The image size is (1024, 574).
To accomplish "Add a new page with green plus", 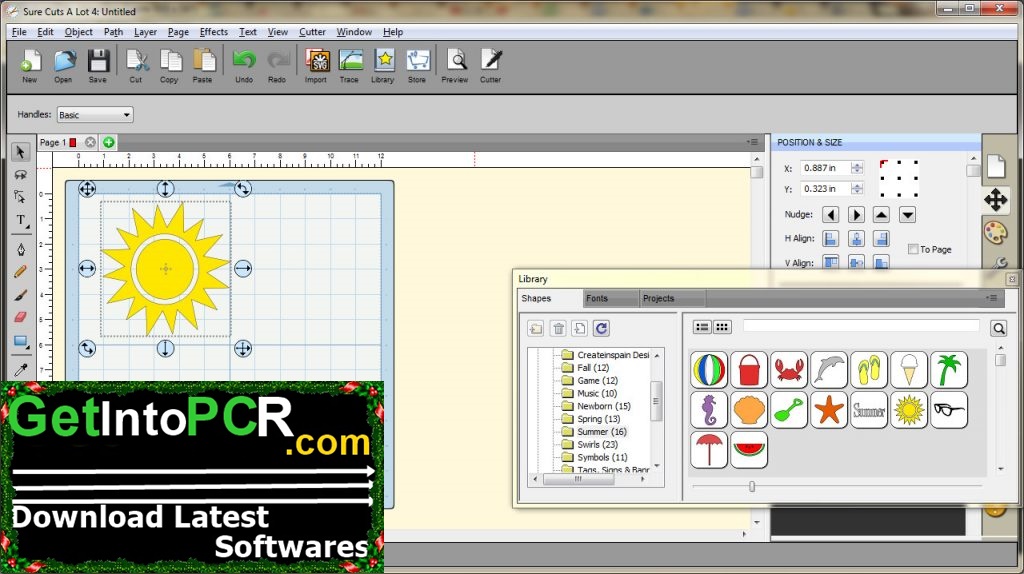I will pos(108,142).
